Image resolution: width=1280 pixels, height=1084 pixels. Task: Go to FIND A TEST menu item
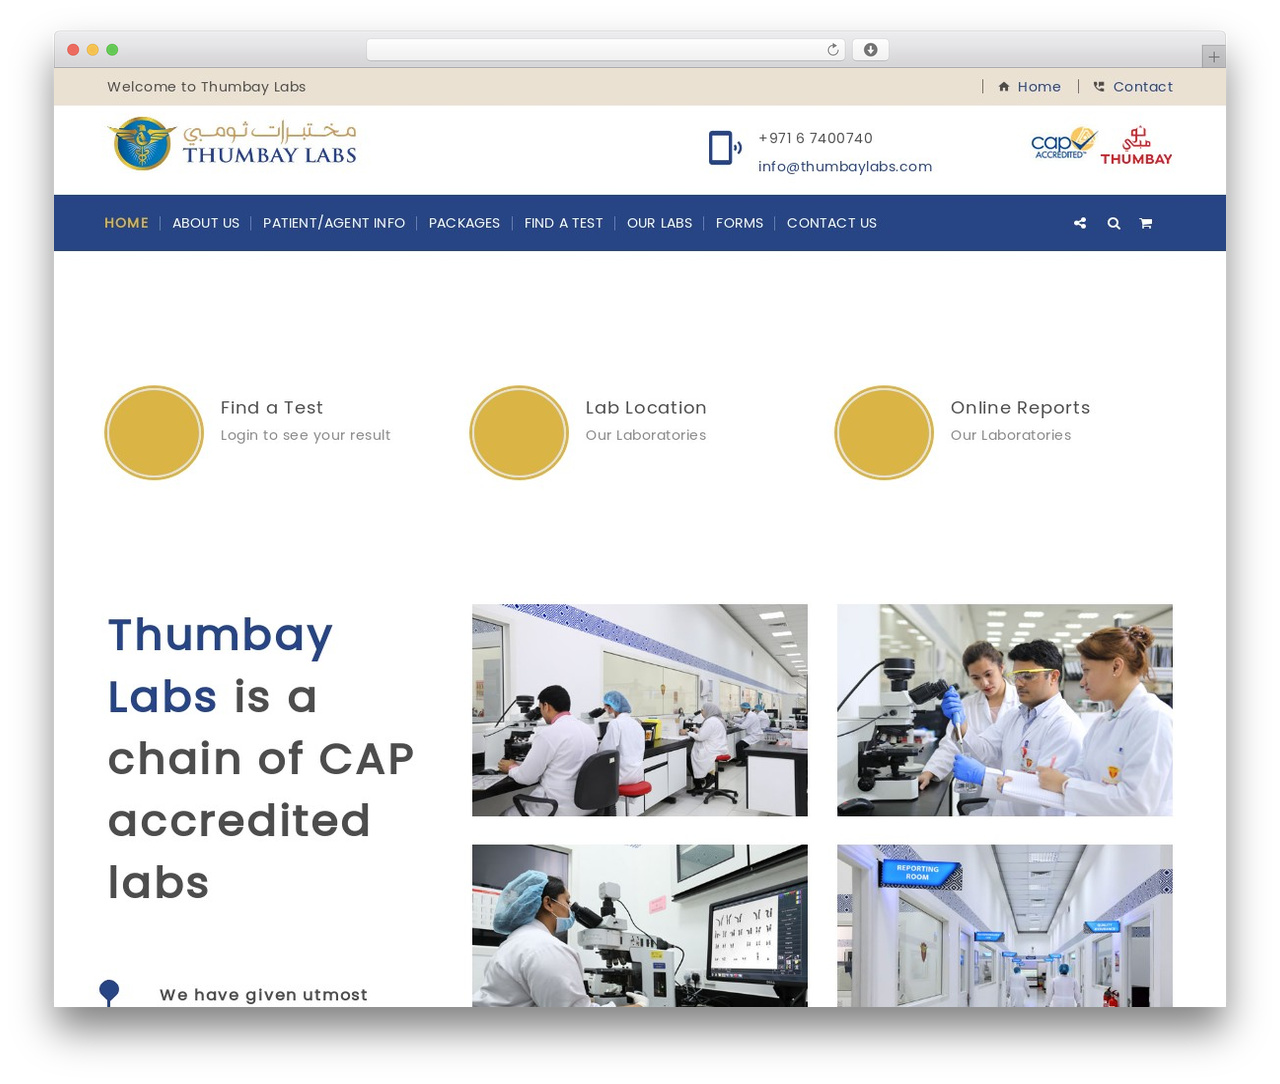(564, 223)
